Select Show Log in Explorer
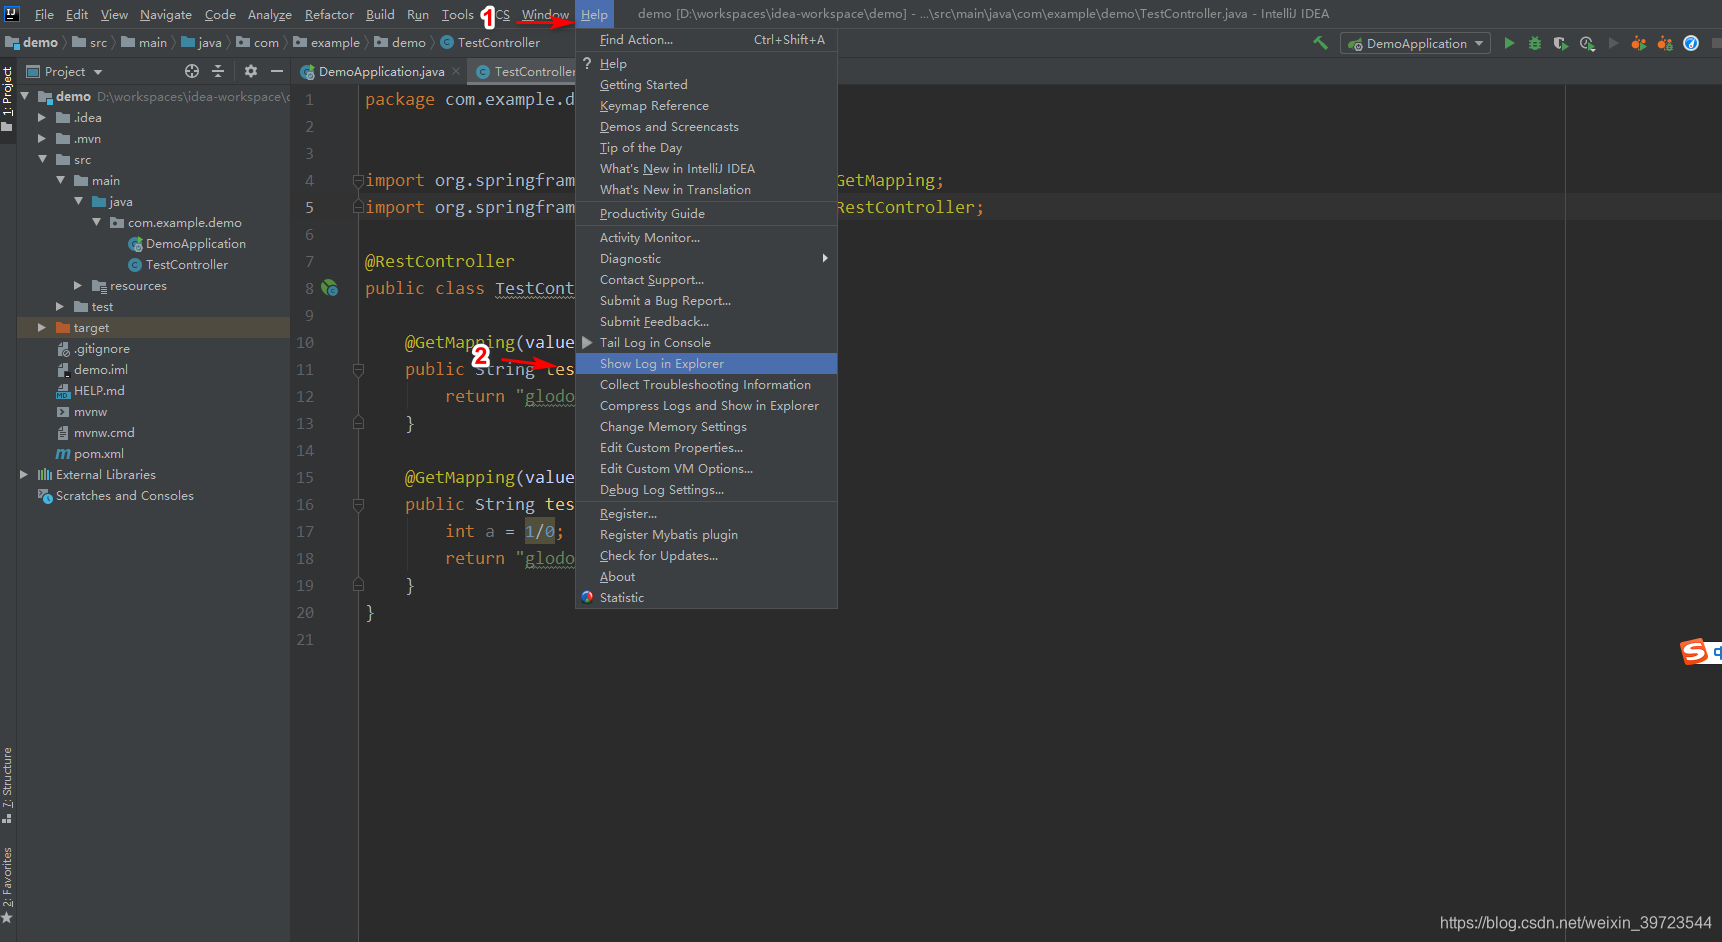Image resolution: width=1722 pixels, height=942 pixels. pos(706,363)
